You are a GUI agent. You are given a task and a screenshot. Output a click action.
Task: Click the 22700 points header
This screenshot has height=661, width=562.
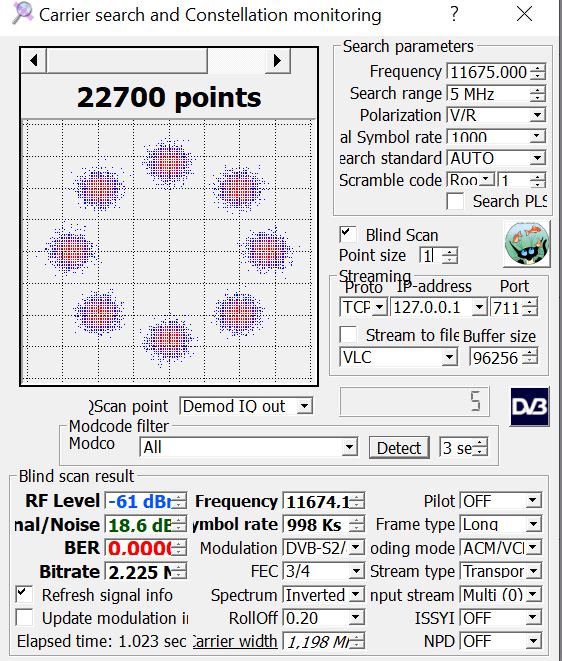point(169,97)
